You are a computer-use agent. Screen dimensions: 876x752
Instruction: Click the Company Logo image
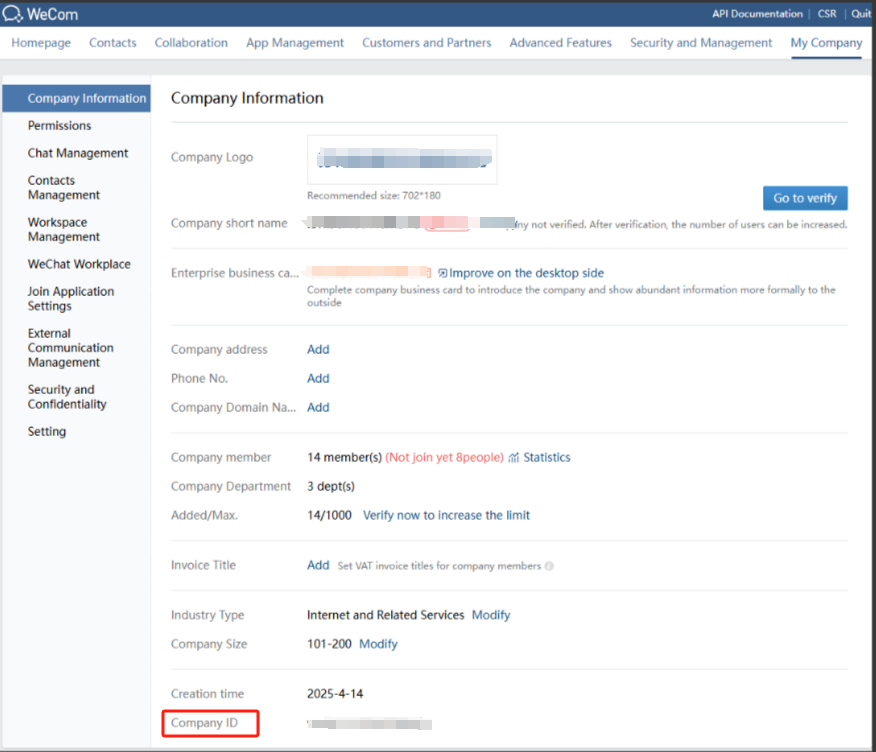tap(402, 160)
